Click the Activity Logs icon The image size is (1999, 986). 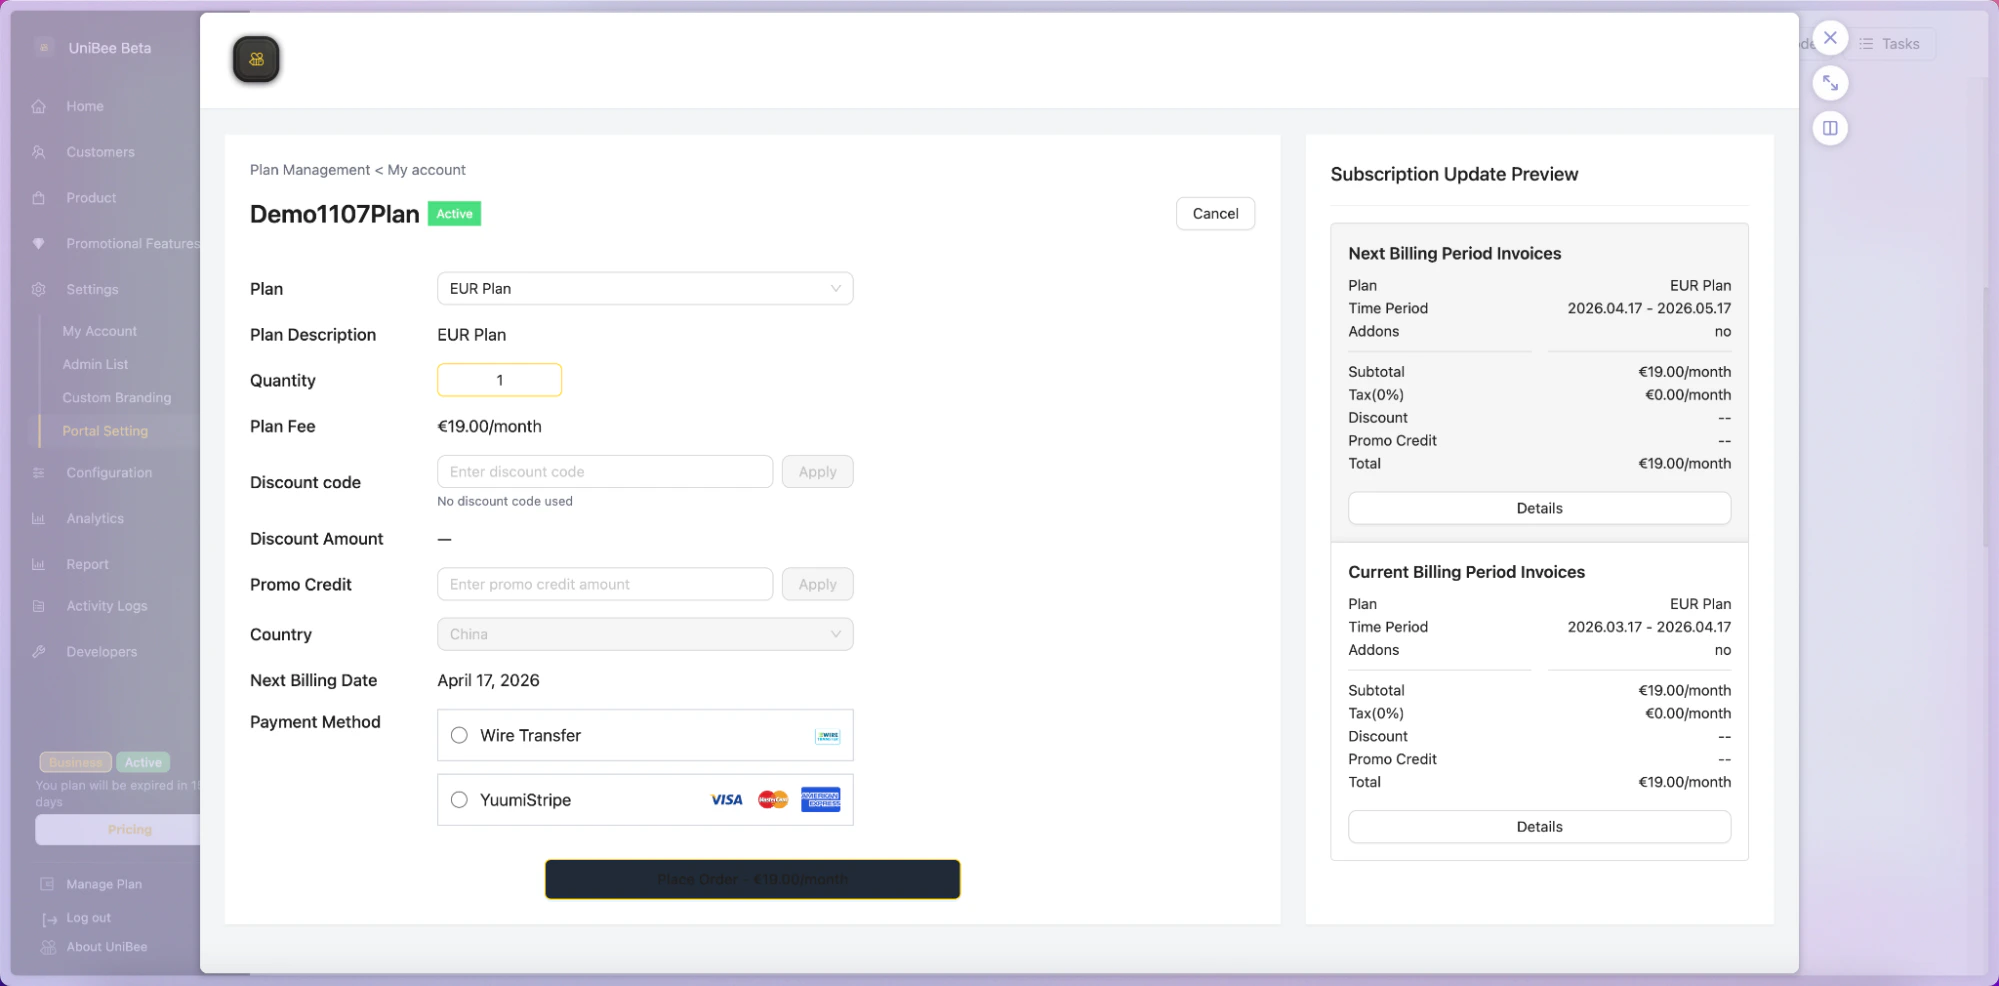(39, 606)
